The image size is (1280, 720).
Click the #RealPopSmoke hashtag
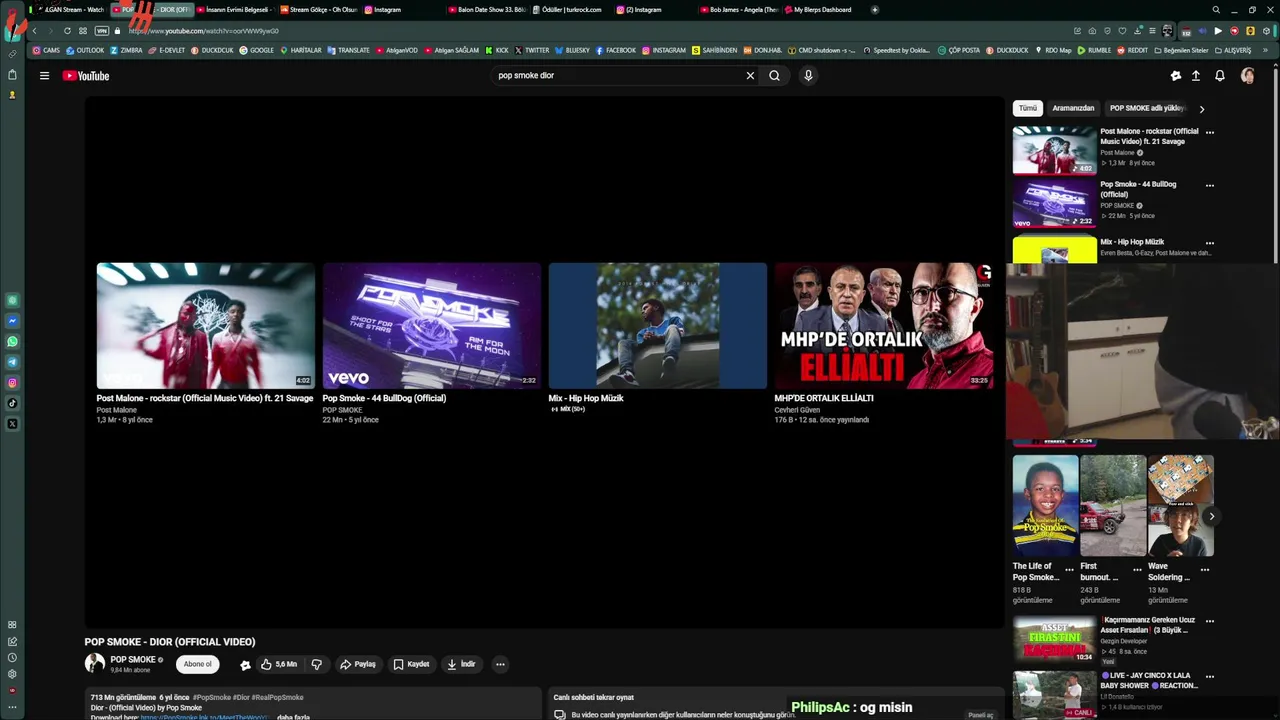point(277,697)
